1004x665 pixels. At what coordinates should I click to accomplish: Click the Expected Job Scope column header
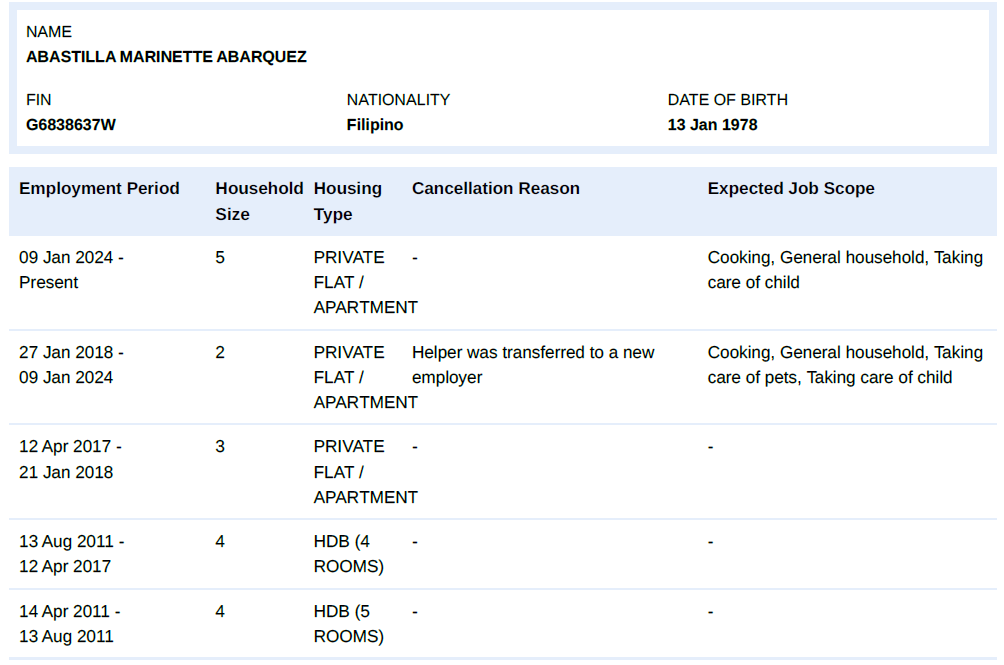coord(790,188)
